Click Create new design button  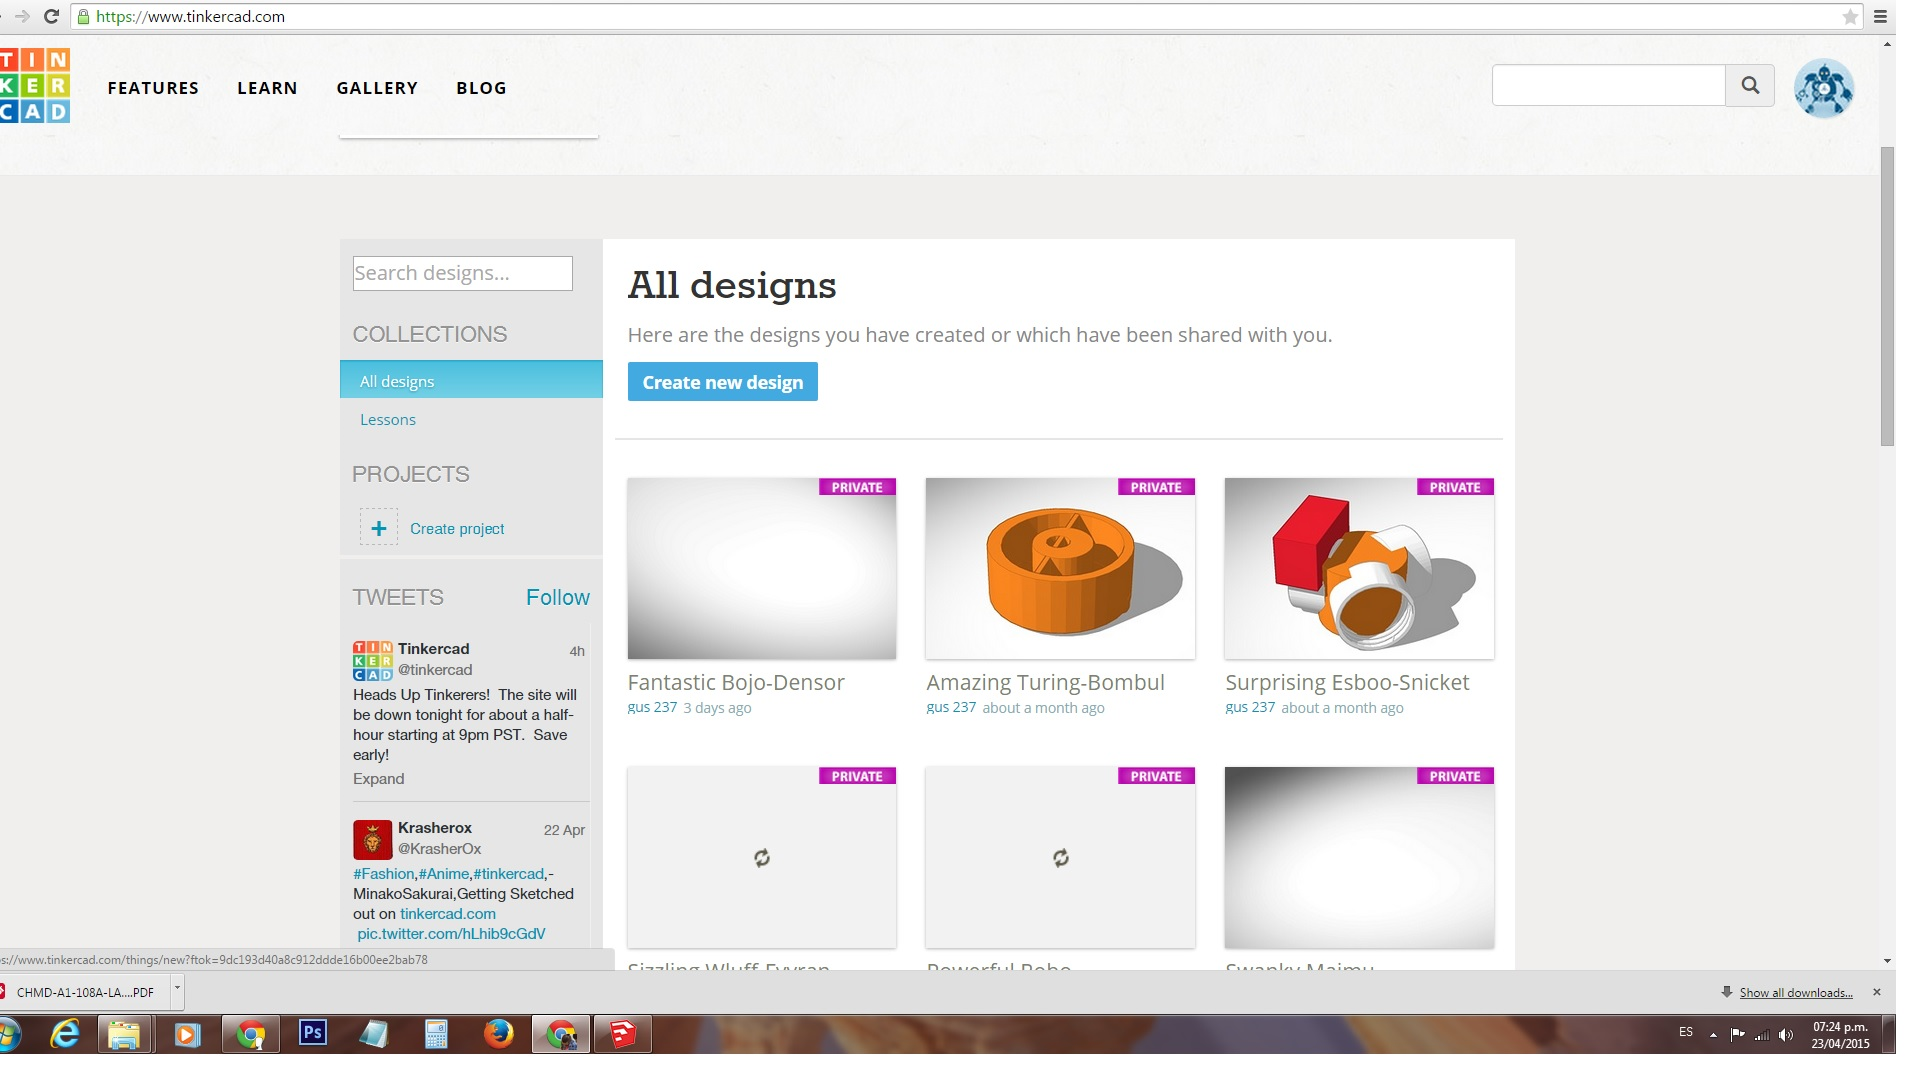[722, 382]
